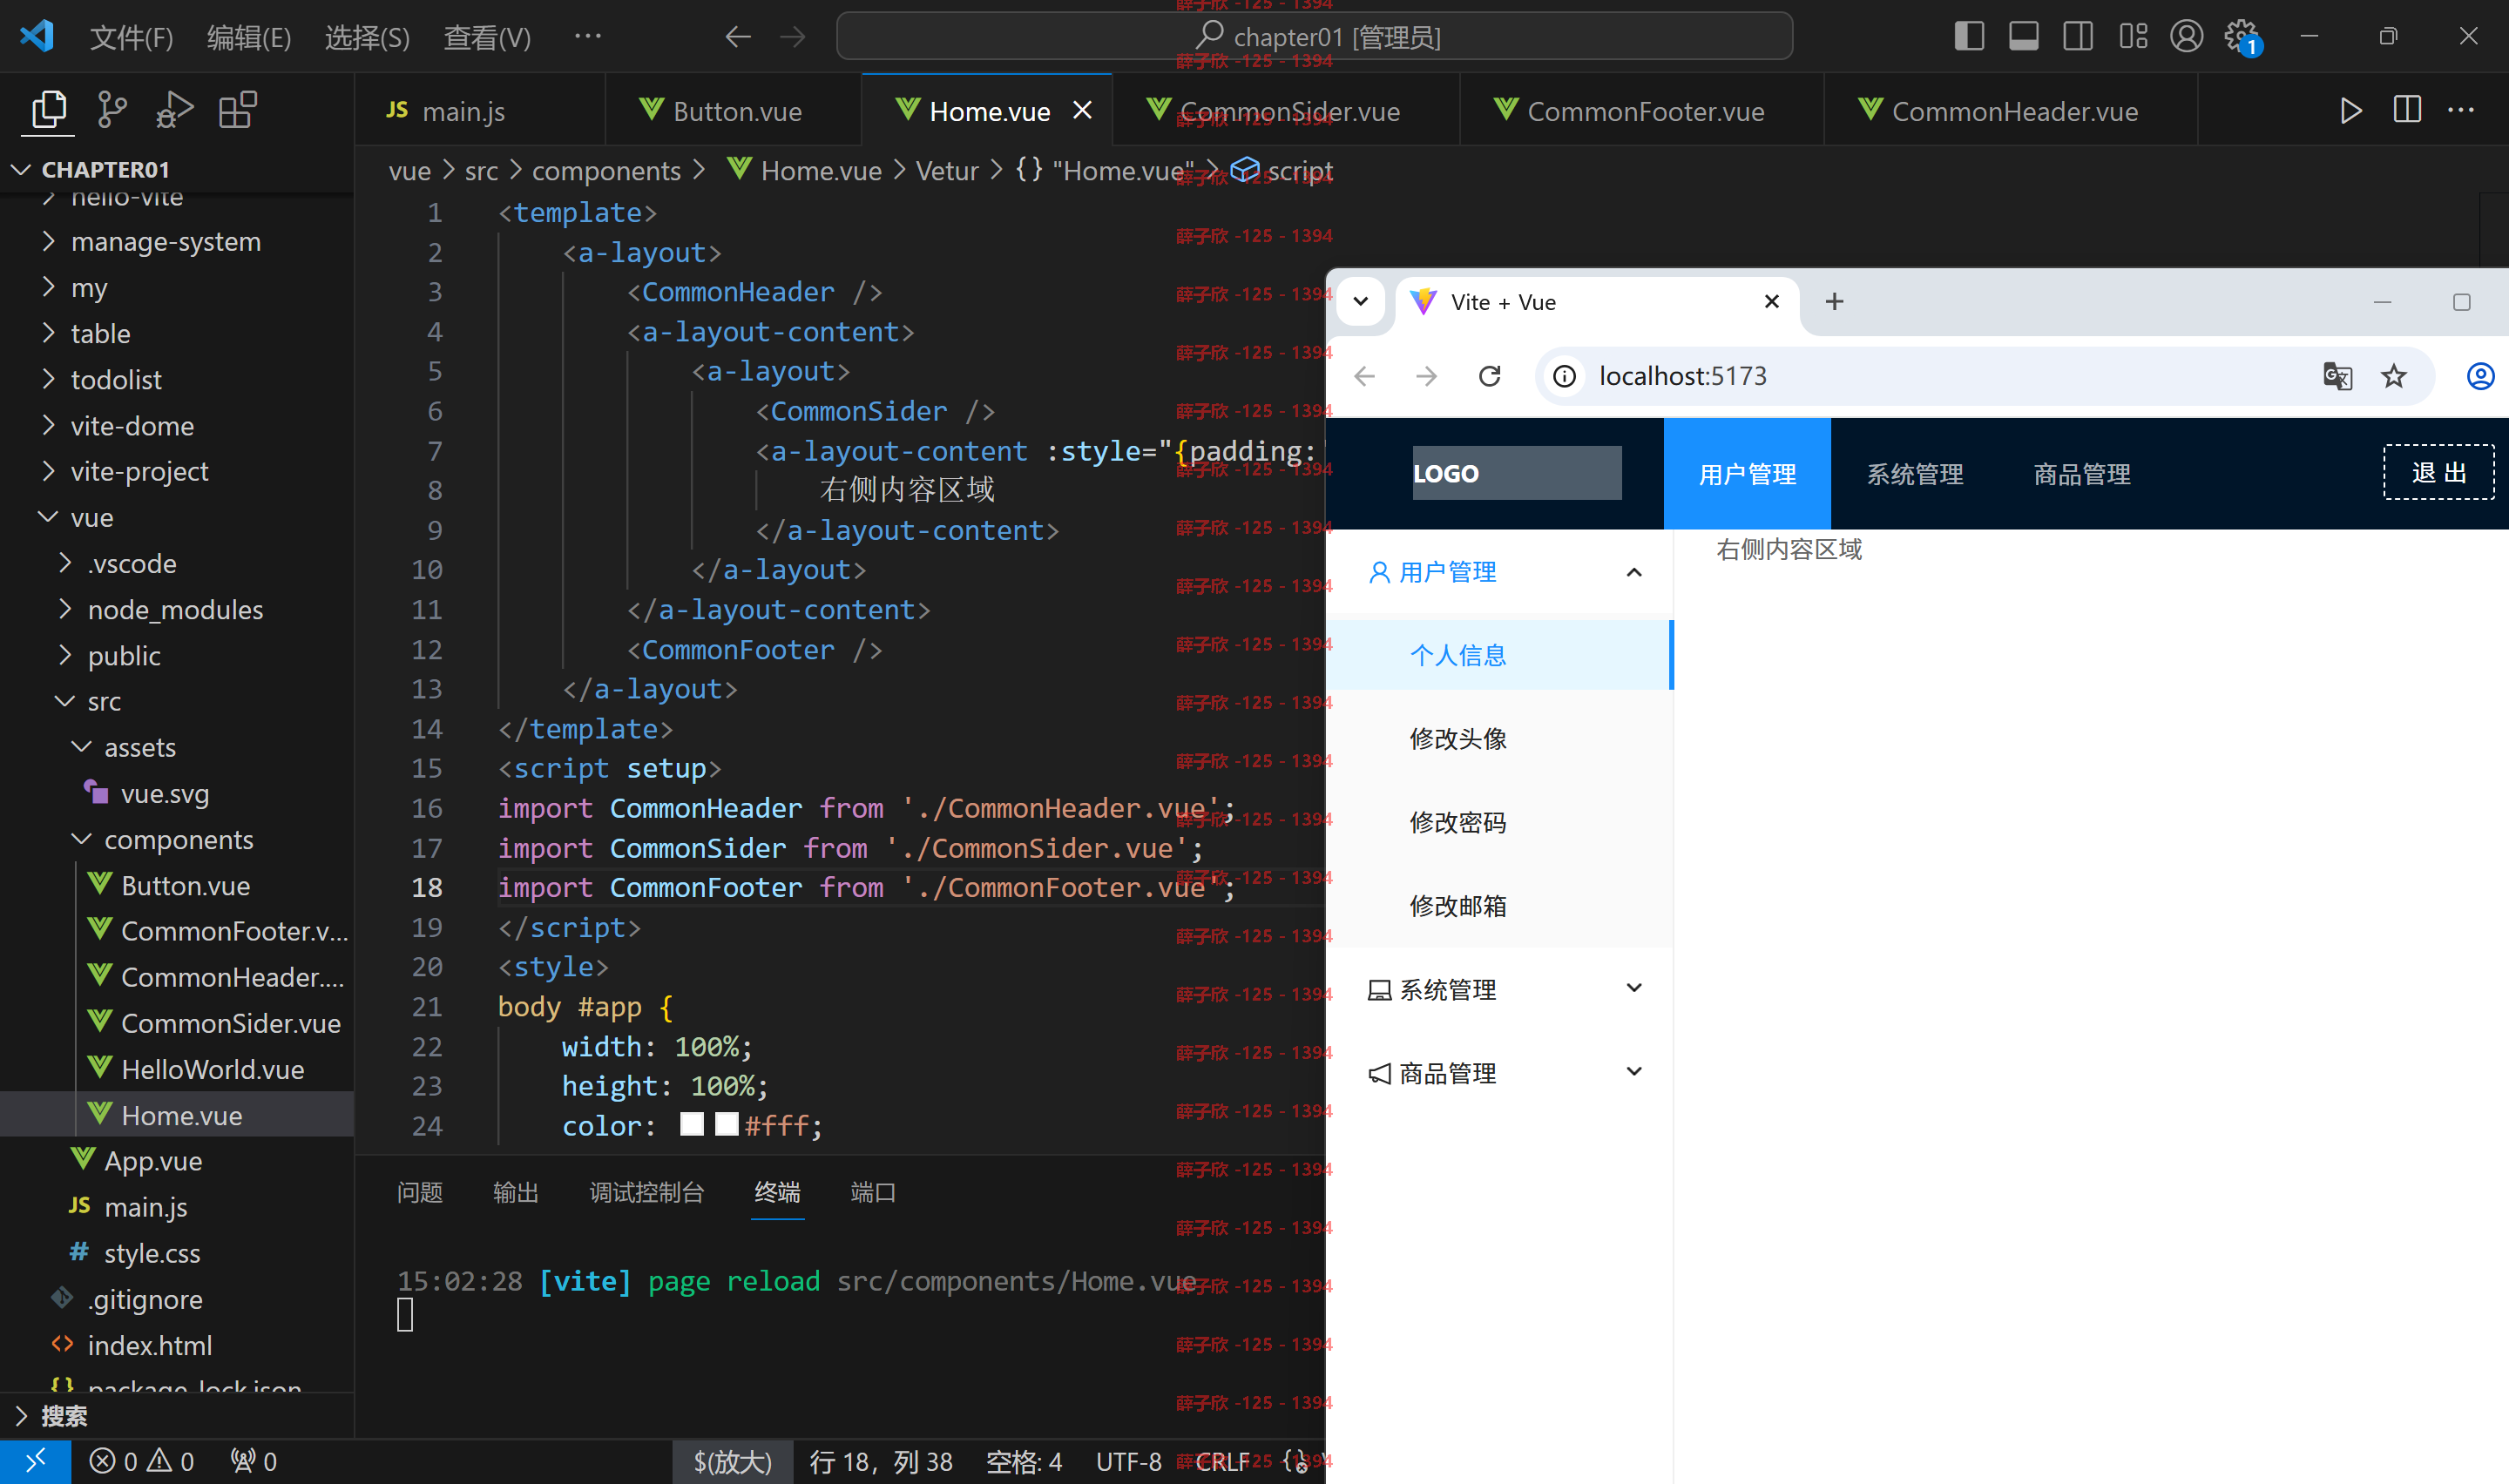Viewport: 2509px width, 1484px height.
Task: Open the browser profile icon
Action: [2480, 376]
